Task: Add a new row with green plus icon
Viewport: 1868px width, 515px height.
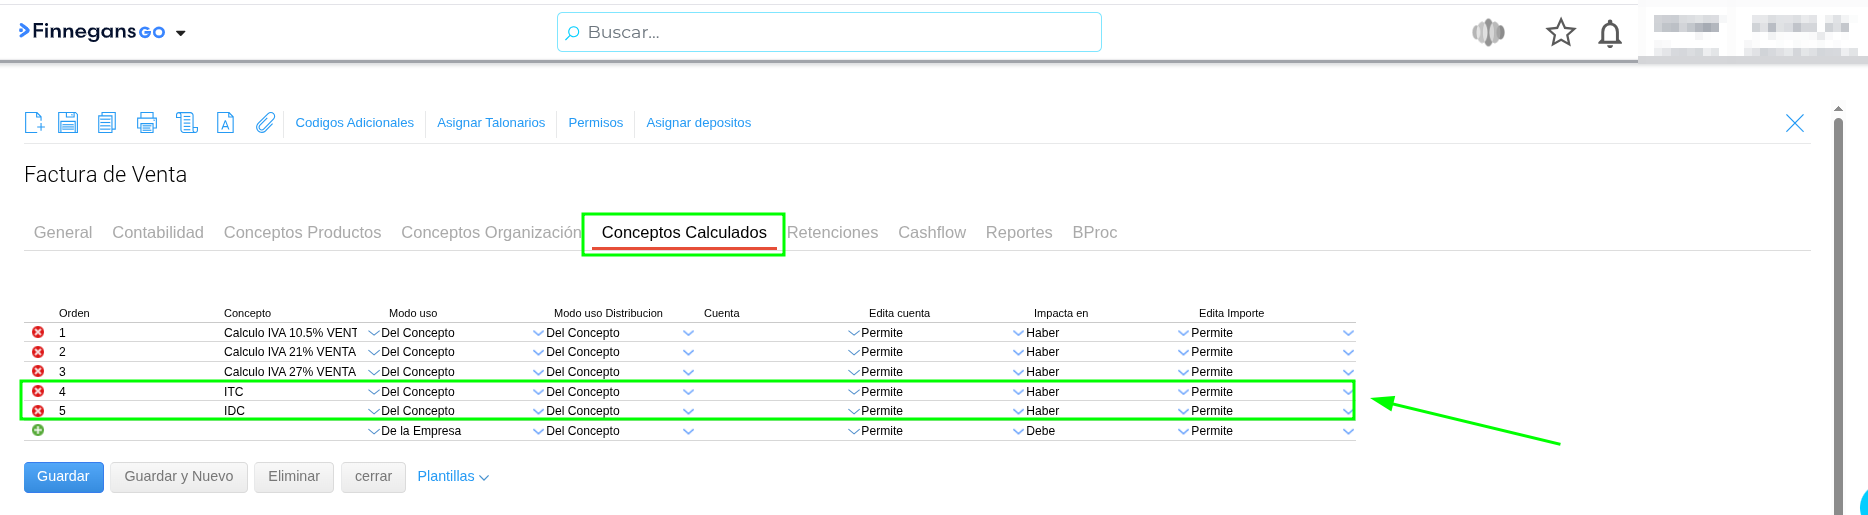Action: pyautogui.click(x=38, y=430)
